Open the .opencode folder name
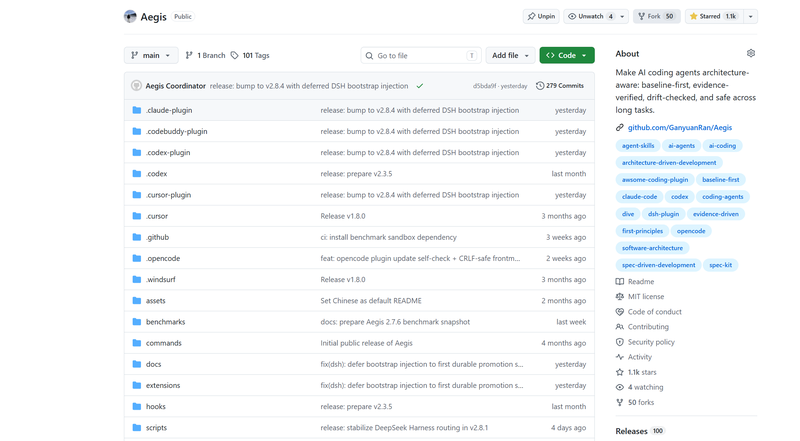 163,258
